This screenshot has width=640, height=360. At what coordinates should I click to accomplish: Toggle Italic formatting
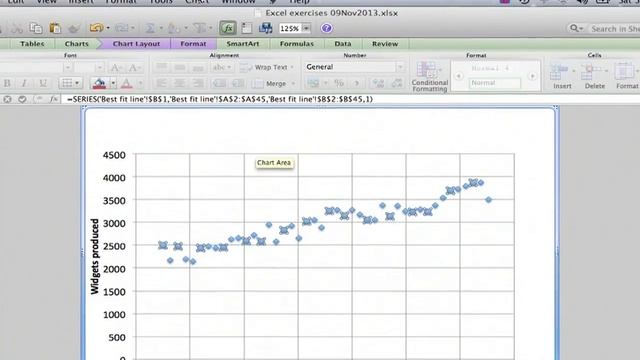point(24,83)
